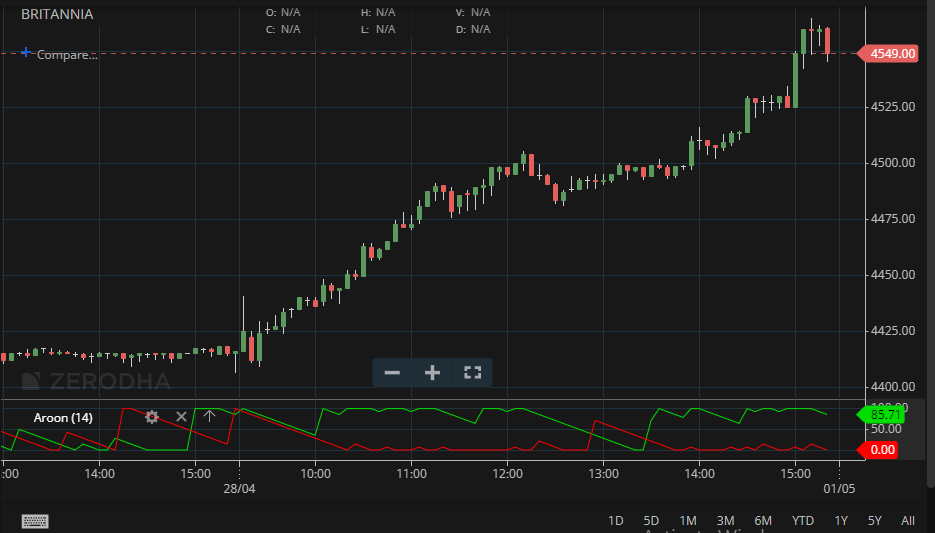This screenshot has height=533, width=935.
Task: Click the C: N/A close value
Action: point(283,29)
